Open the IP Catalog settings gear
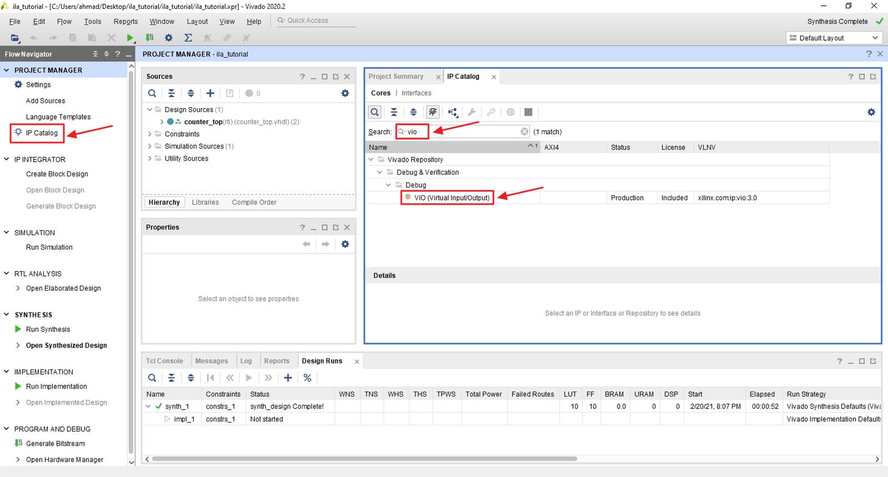The image size is (888, 477). (871, 112)
